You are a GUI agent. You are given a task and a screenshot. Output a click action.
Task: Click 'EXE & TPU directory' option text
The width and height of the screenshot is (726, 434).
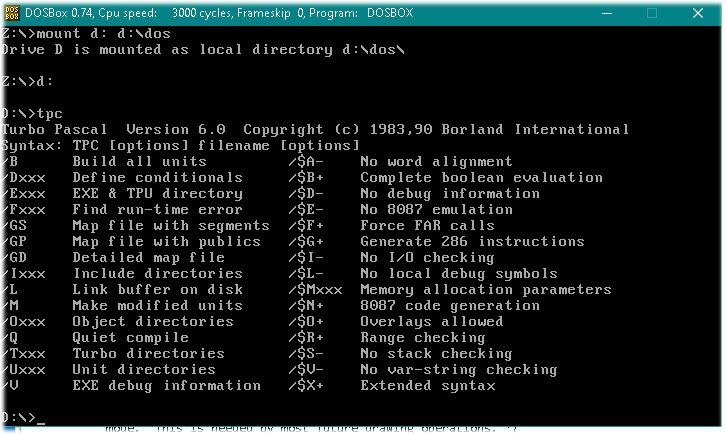click(157, 194)
